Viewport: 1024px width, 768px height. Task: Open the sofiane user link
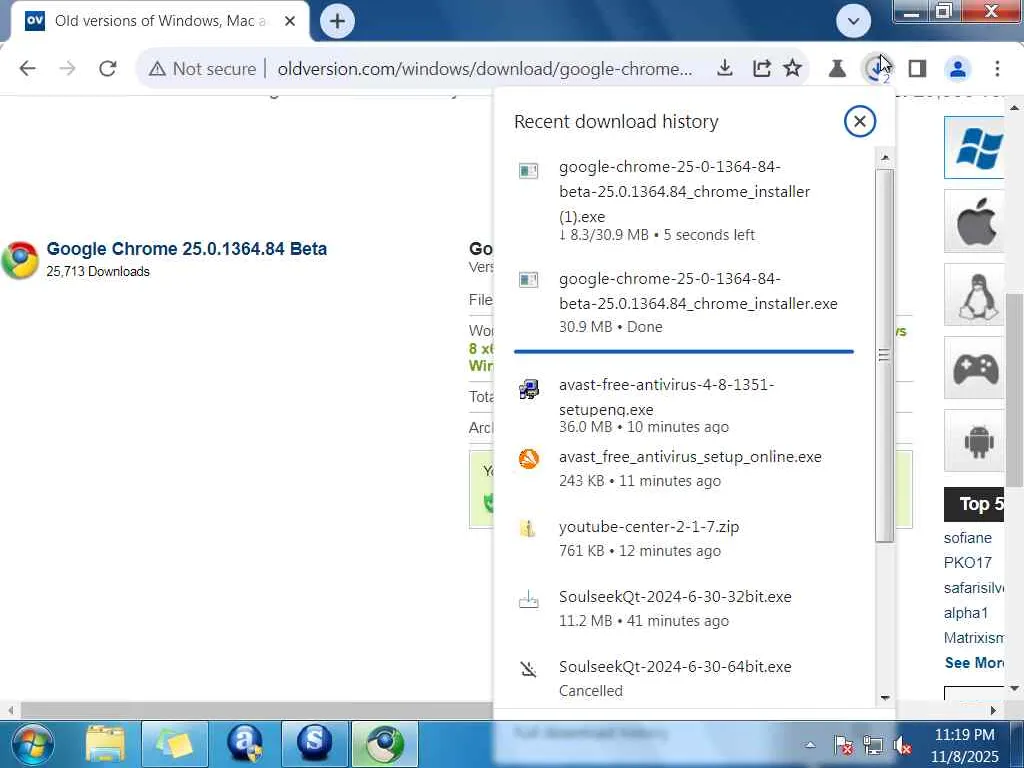click(967, 538)
